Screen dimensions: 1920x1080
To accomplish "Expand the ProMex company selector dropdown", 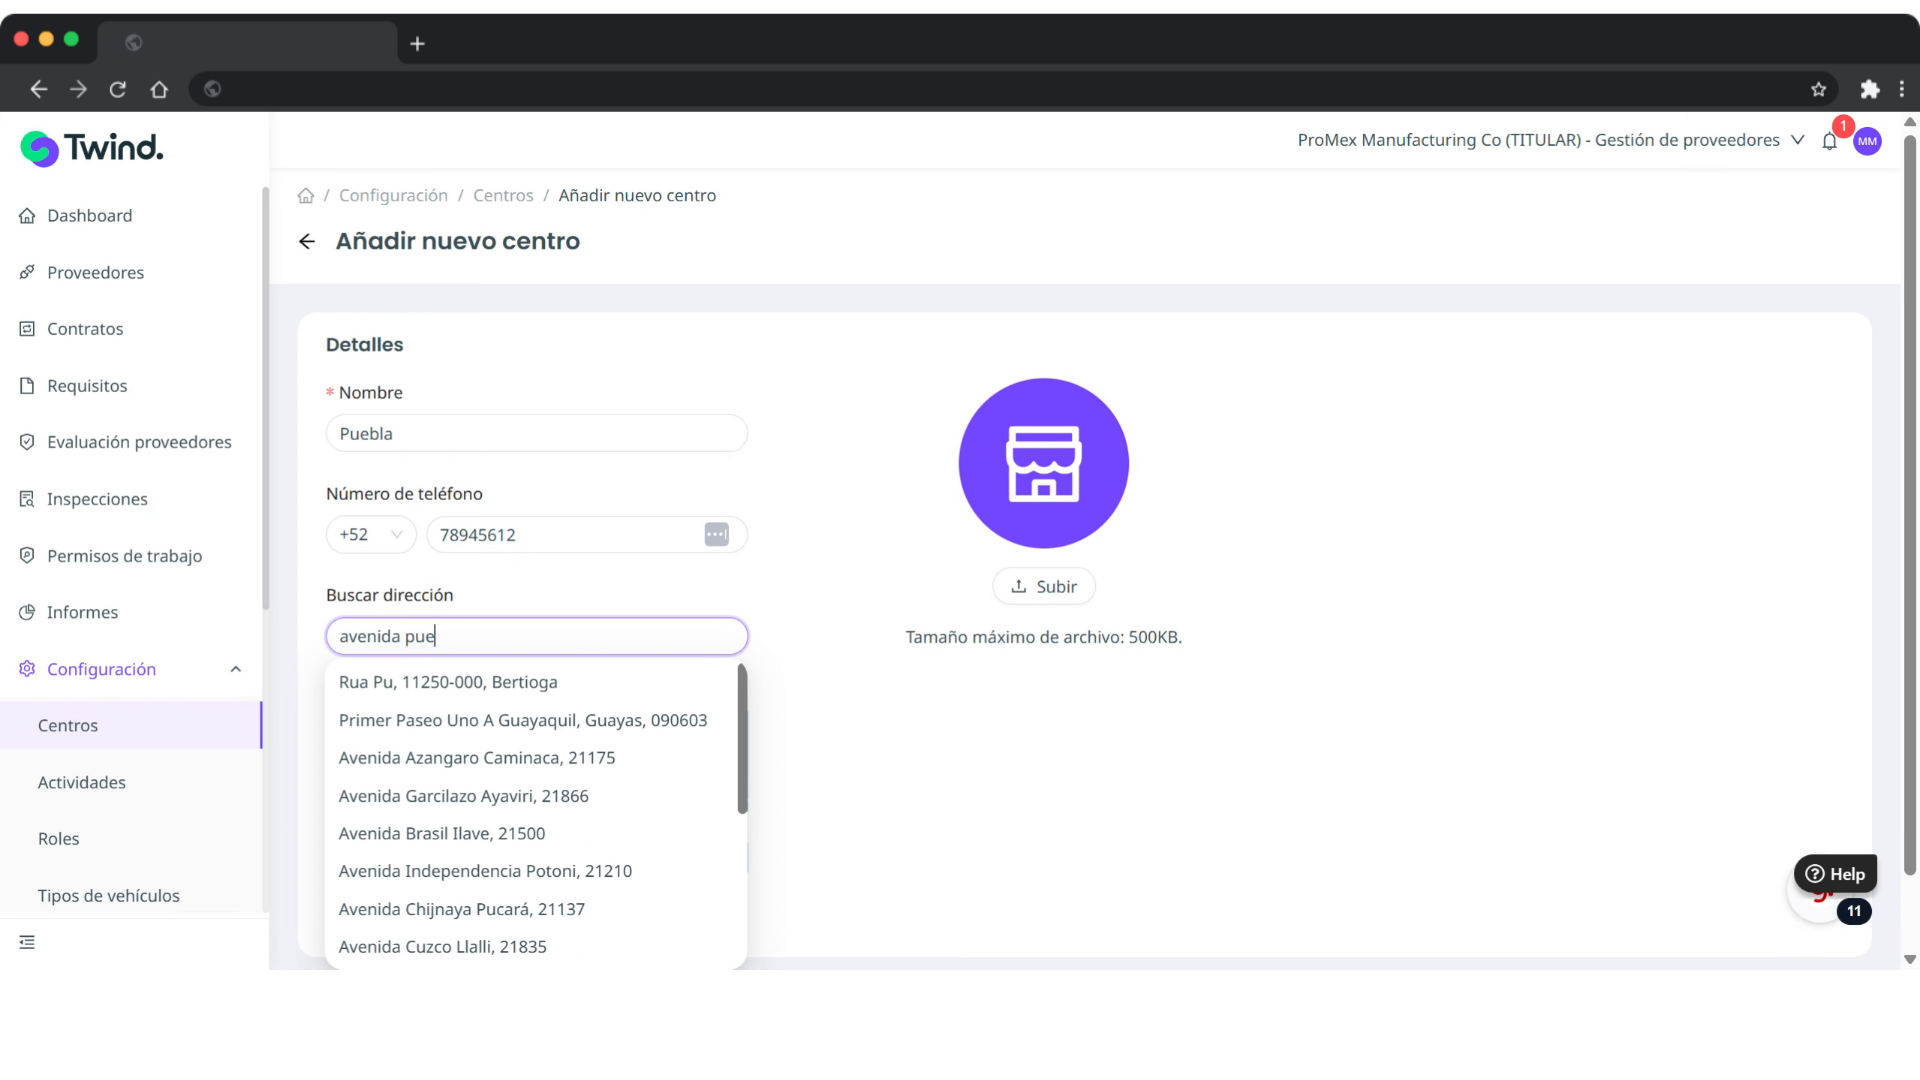I will (1797, 140).
